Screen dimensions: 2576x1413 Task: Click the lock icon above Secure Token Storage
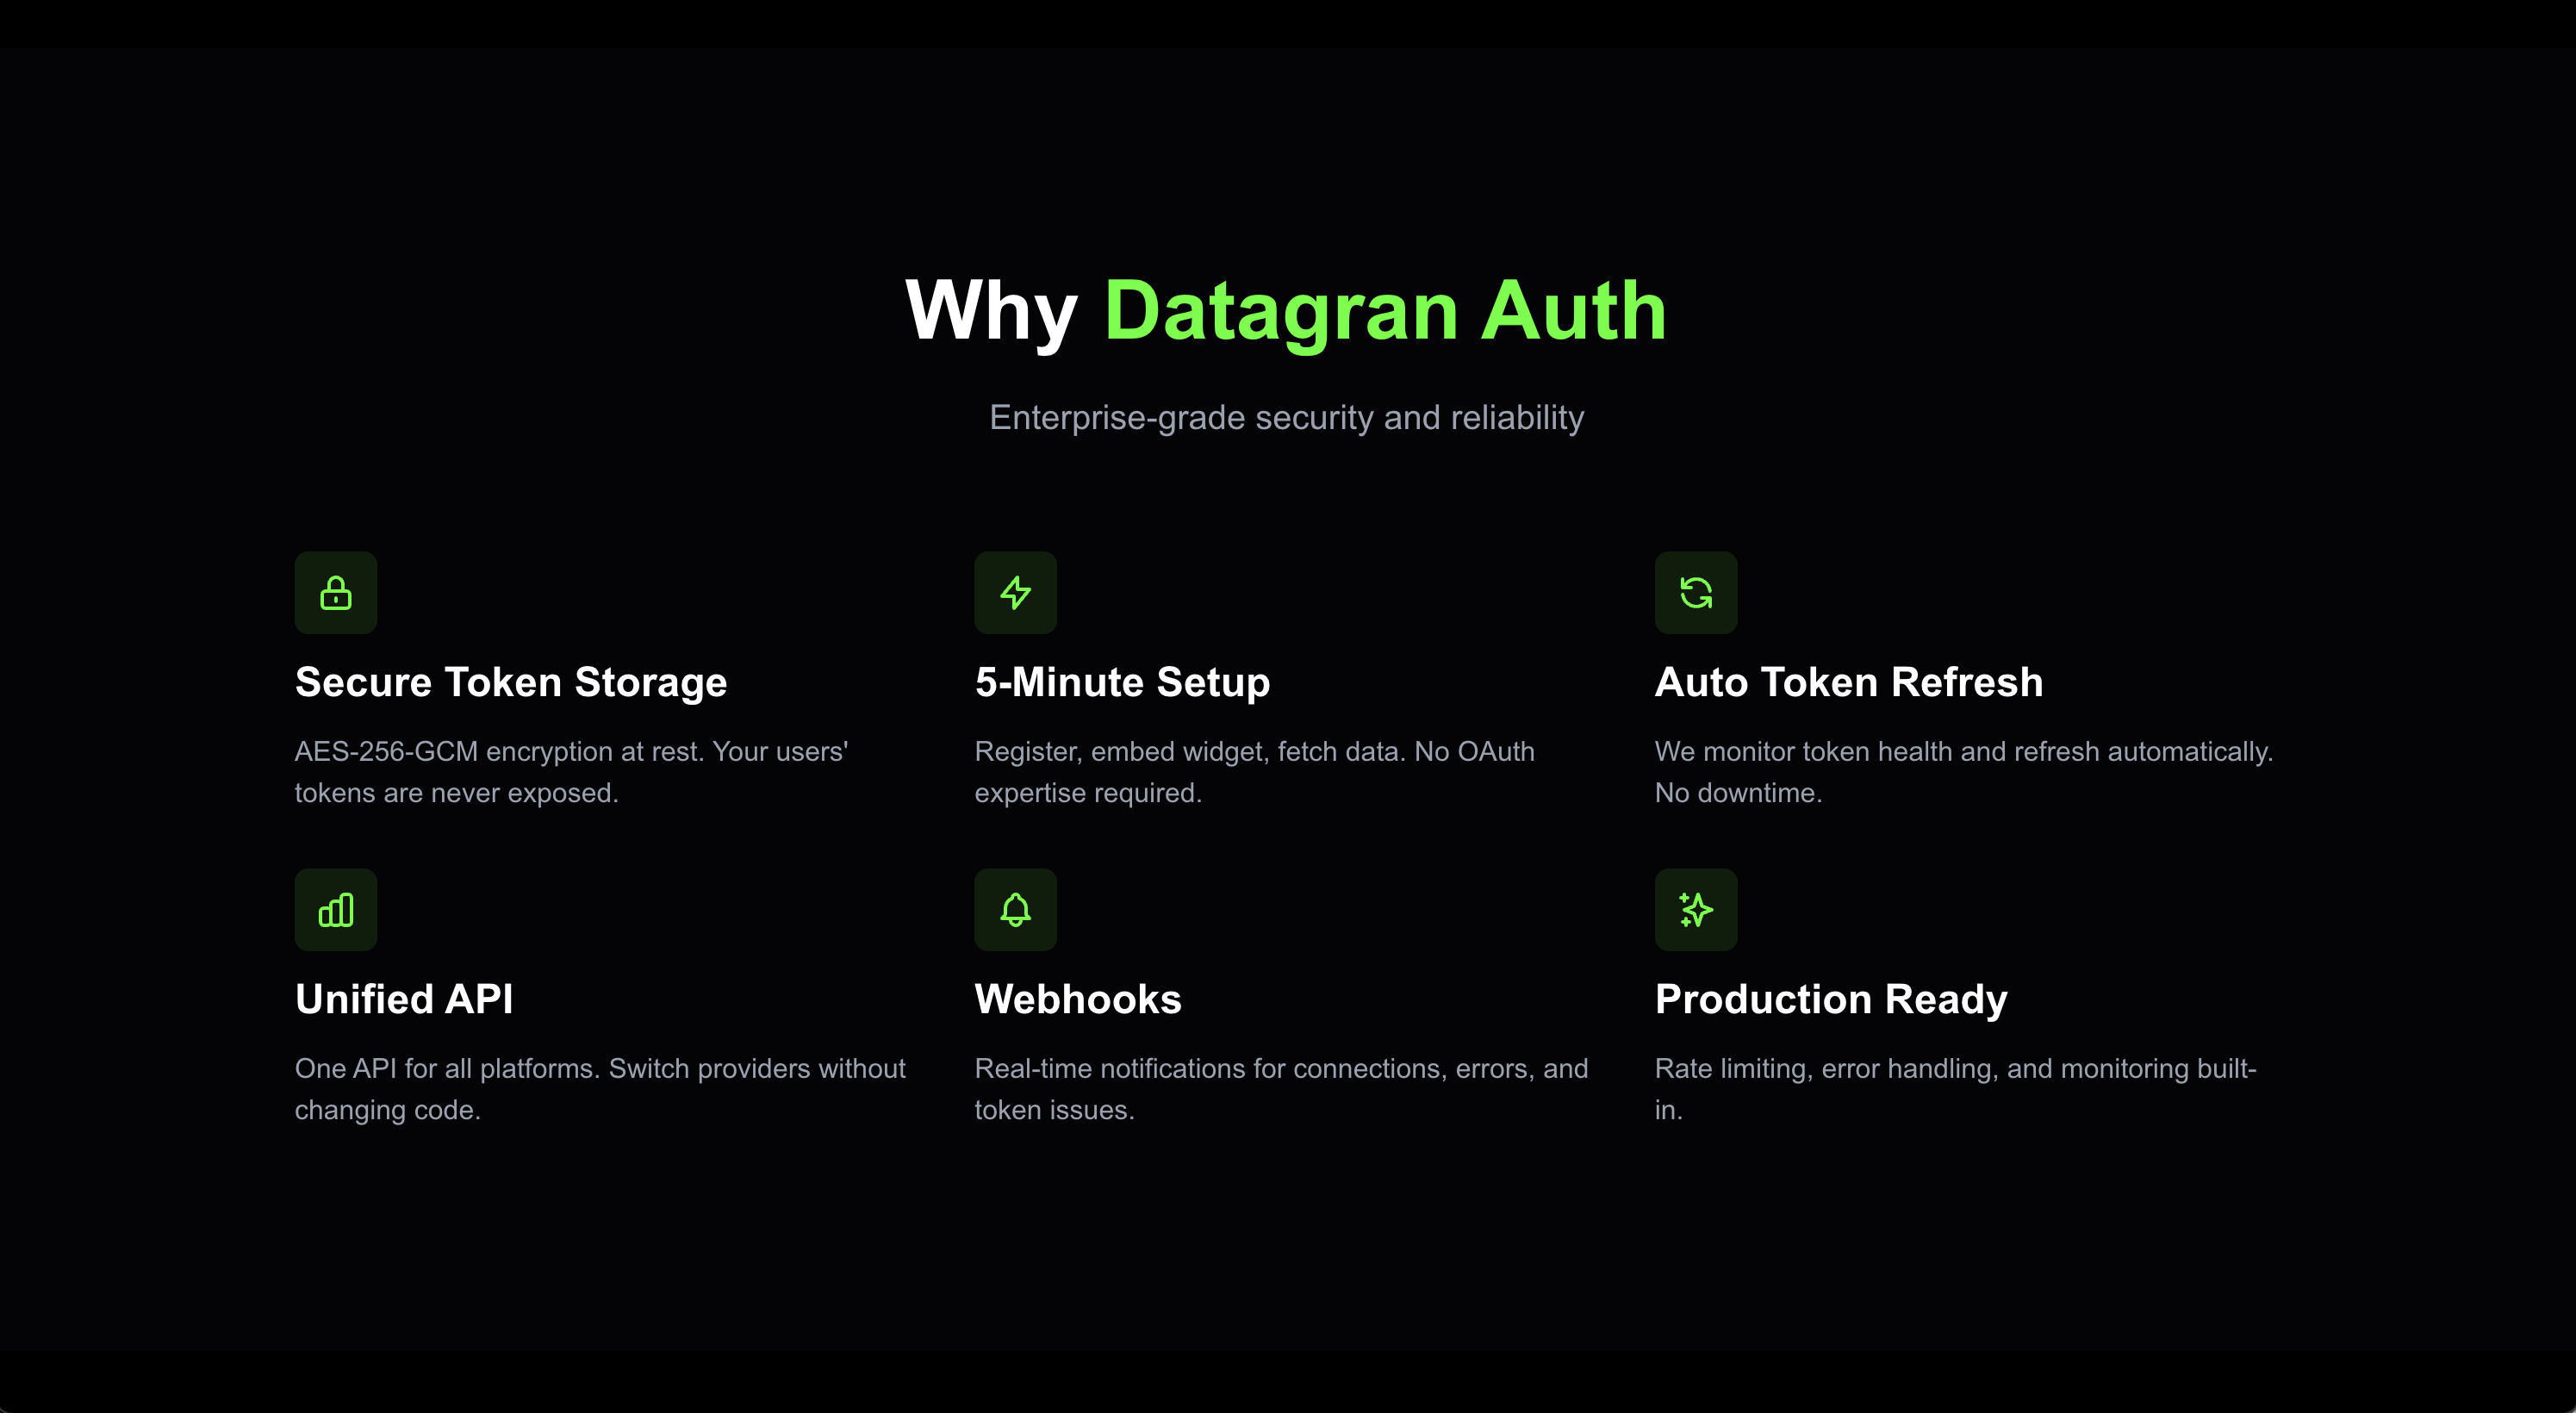[x=335, y=592]
